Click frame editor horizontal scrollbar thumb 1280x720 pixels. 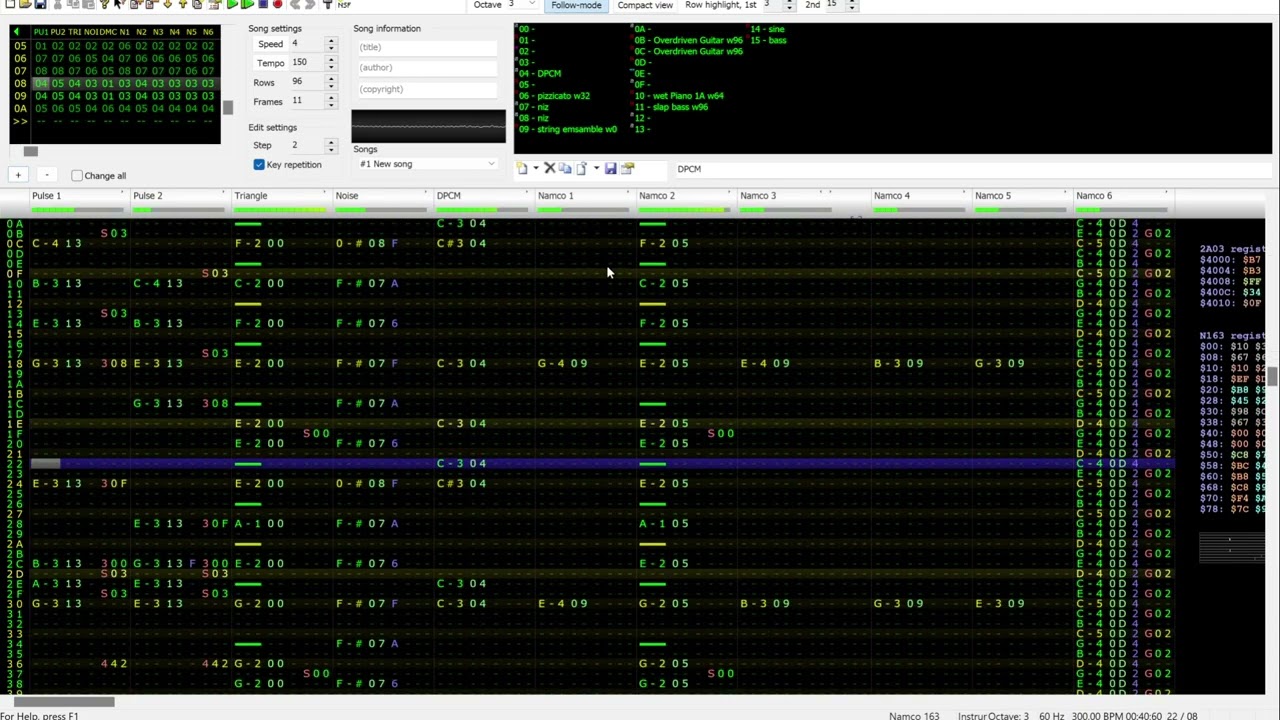pos(30,151)
